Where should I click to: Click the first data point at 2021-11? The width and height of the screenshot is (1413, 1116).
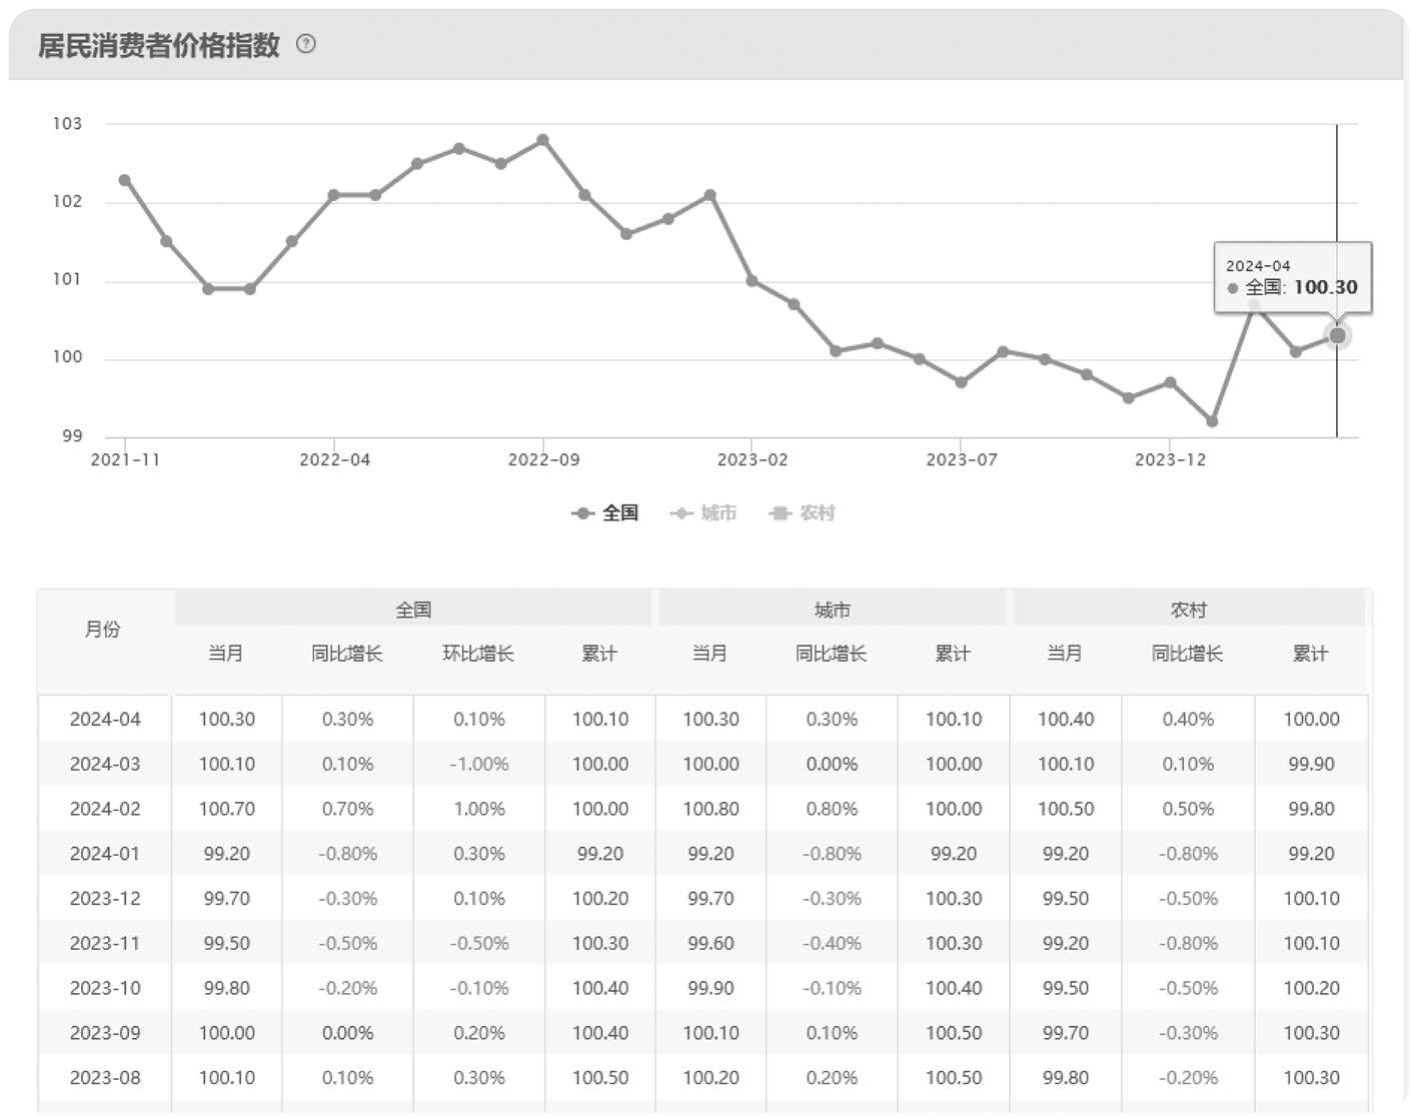coord(125,180)
